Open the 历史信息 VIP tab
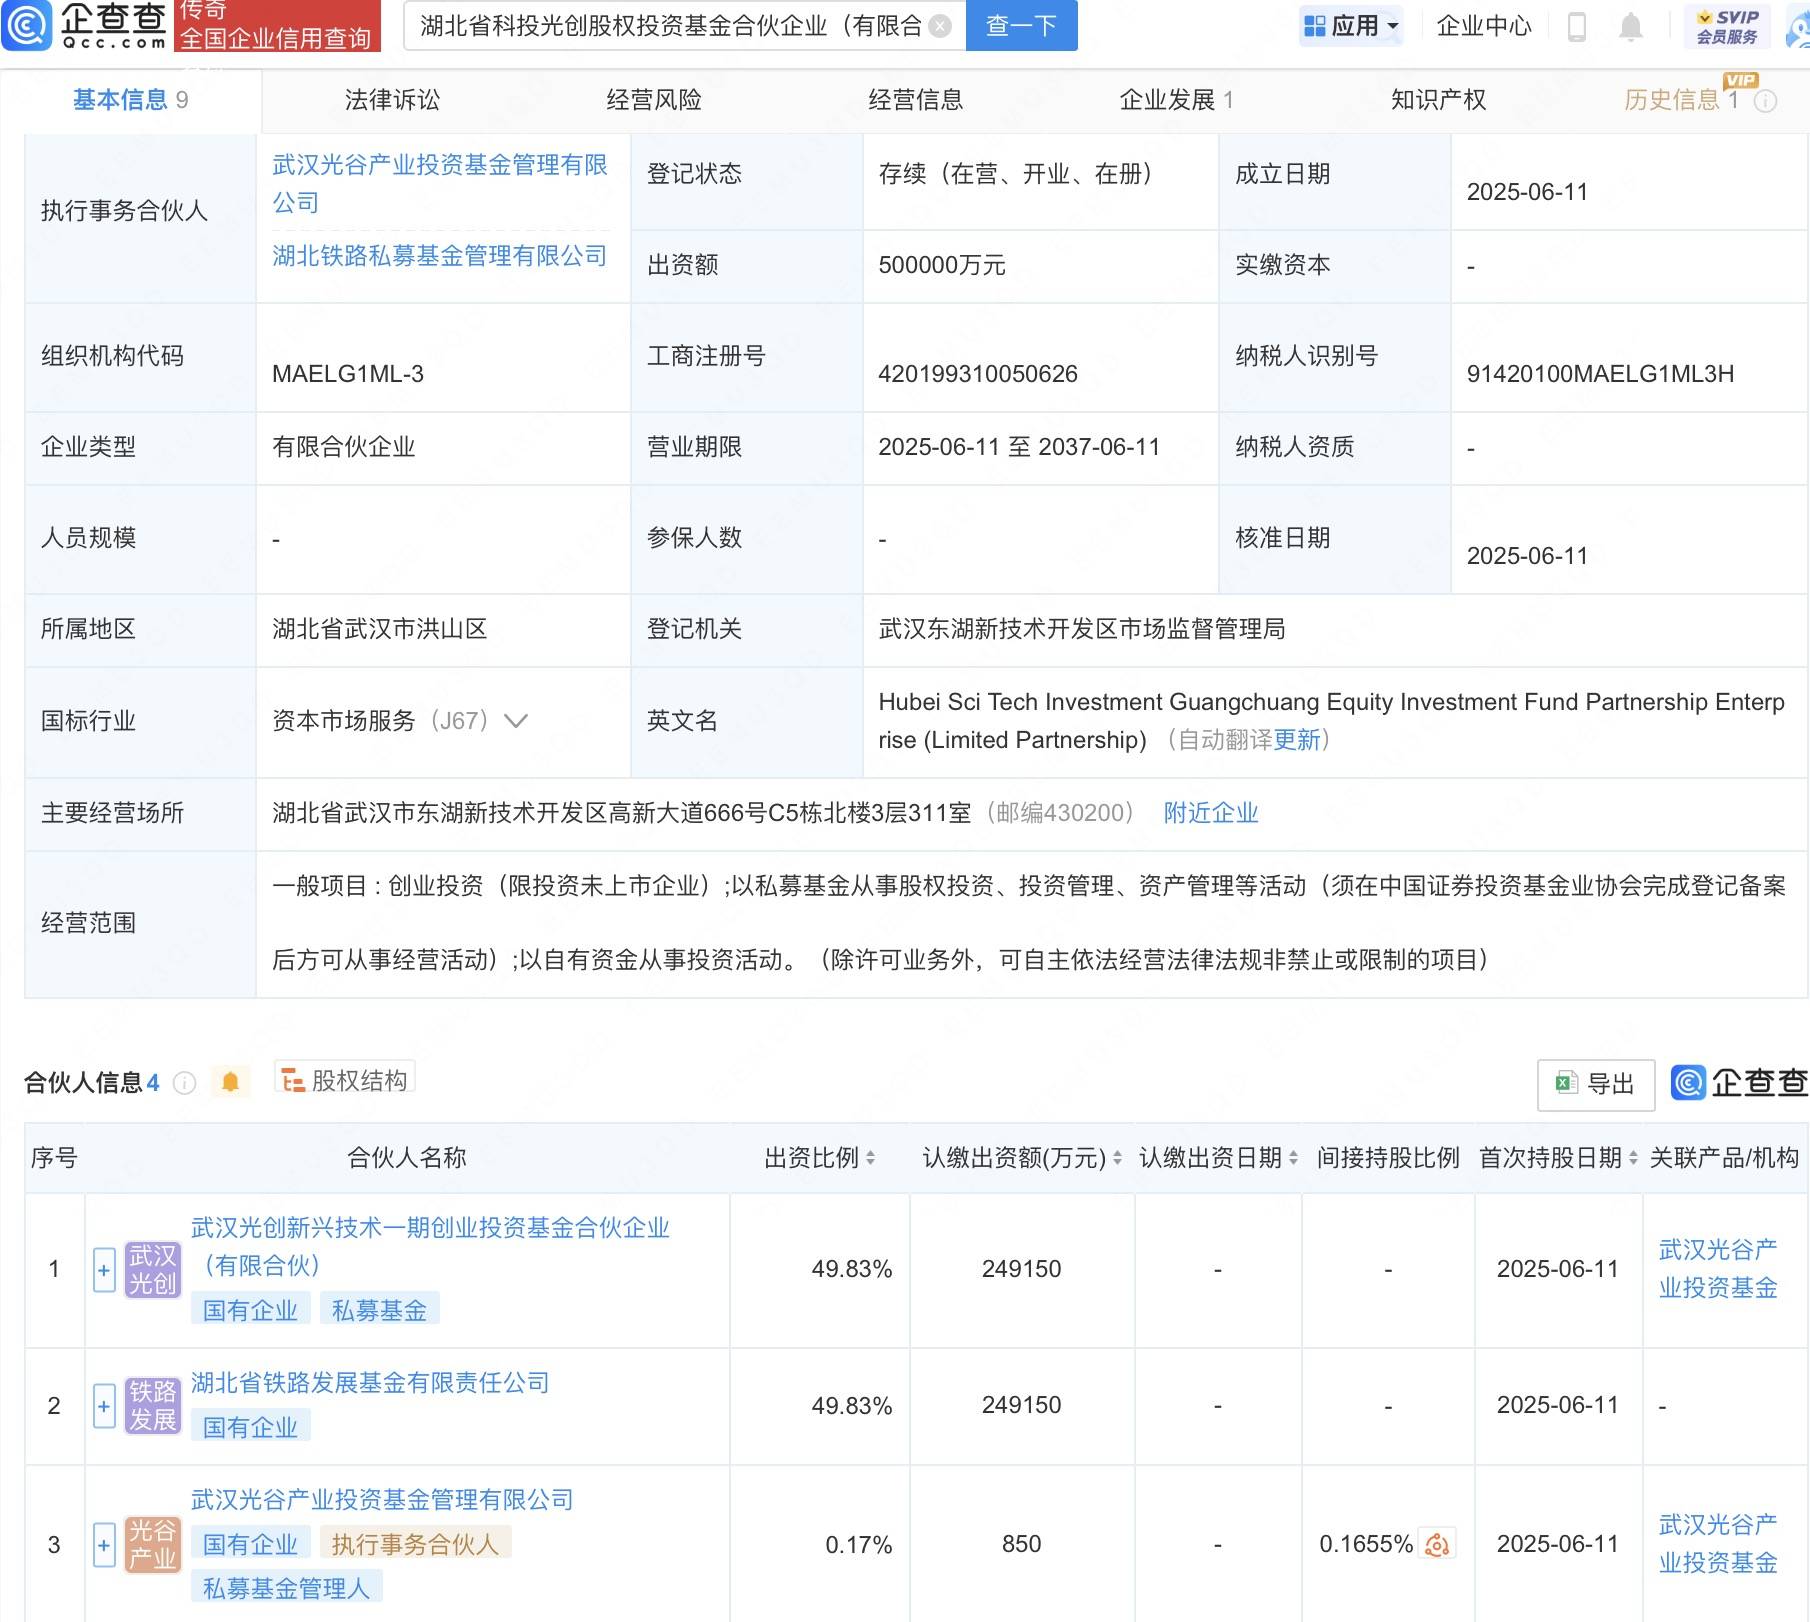The height and width of the screenshot is (1622, 1810). click(x=1681, y=100)
